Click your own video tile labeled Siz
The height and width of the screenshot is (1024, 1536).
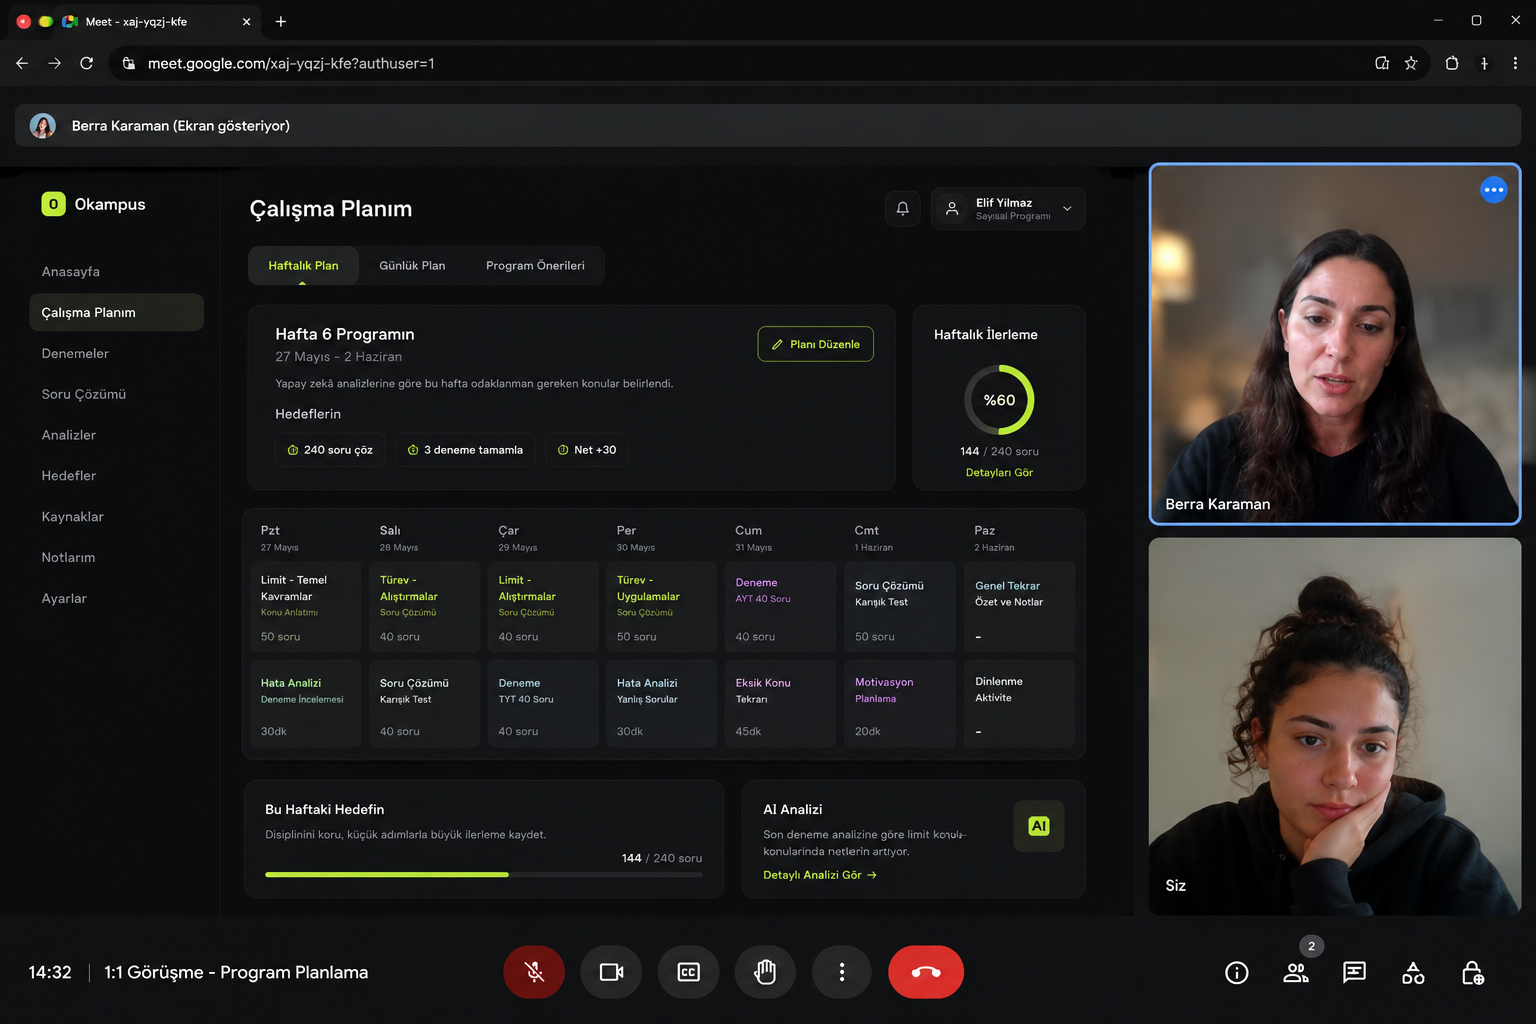1335,727
